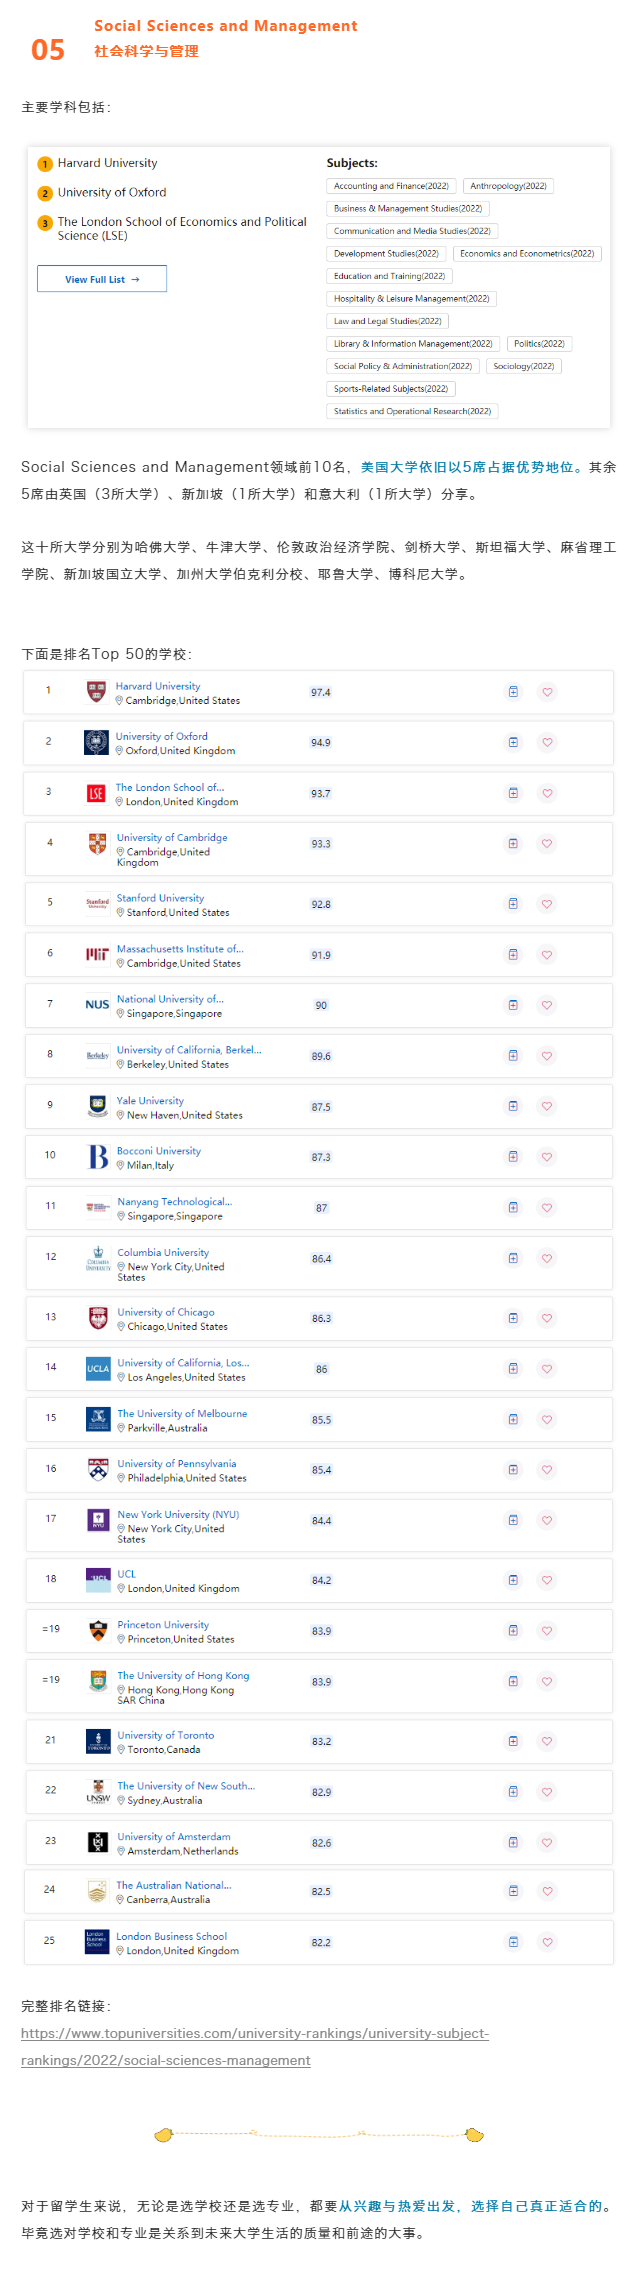Select the Sociology(2022) subject tag

tap(524, 366)
